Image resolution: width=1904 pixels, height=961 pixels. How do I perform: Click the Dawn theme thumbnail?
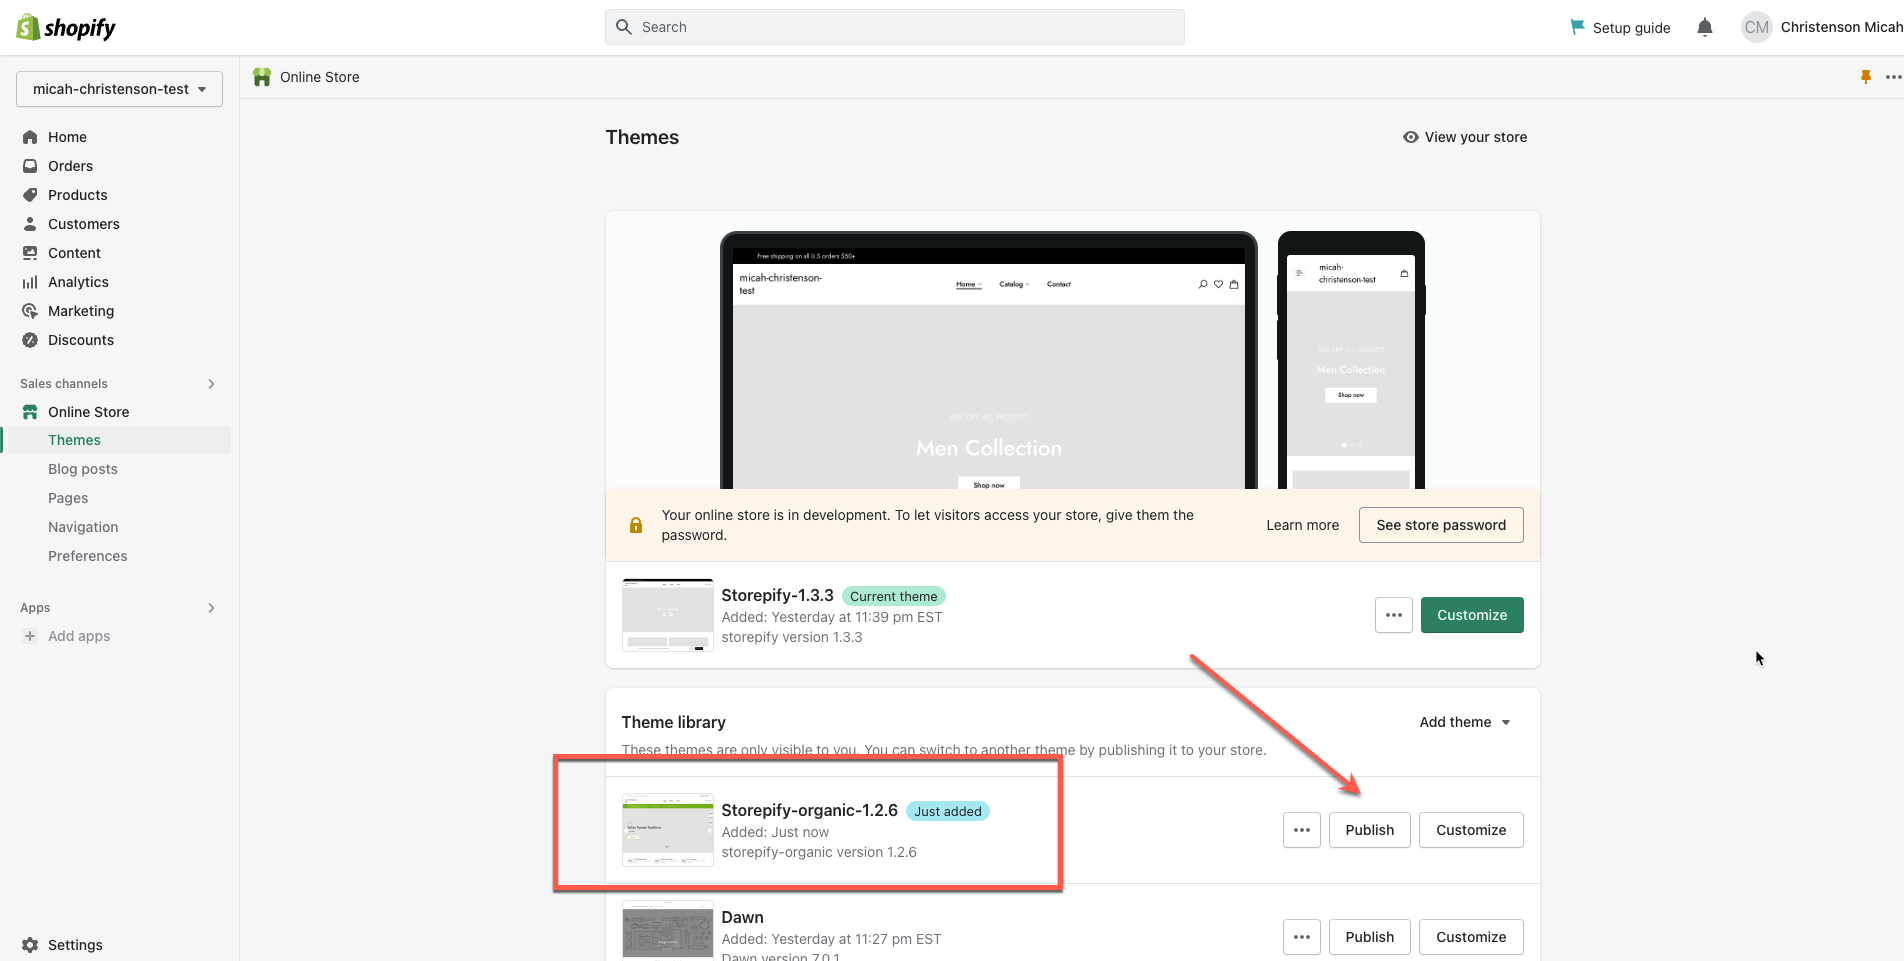668,929
